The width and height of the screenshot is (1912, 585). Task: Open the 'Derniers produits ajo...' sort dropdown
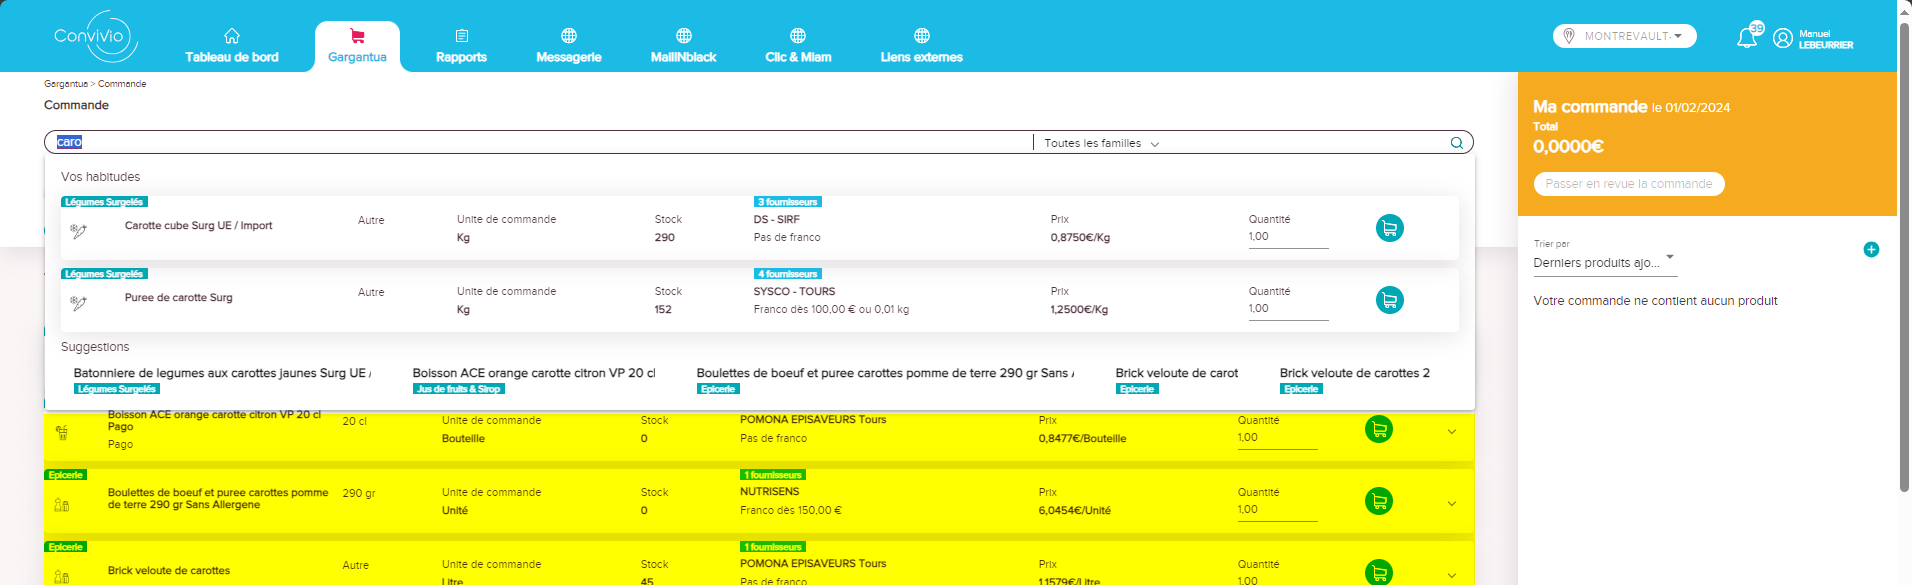pos(1605,262)
